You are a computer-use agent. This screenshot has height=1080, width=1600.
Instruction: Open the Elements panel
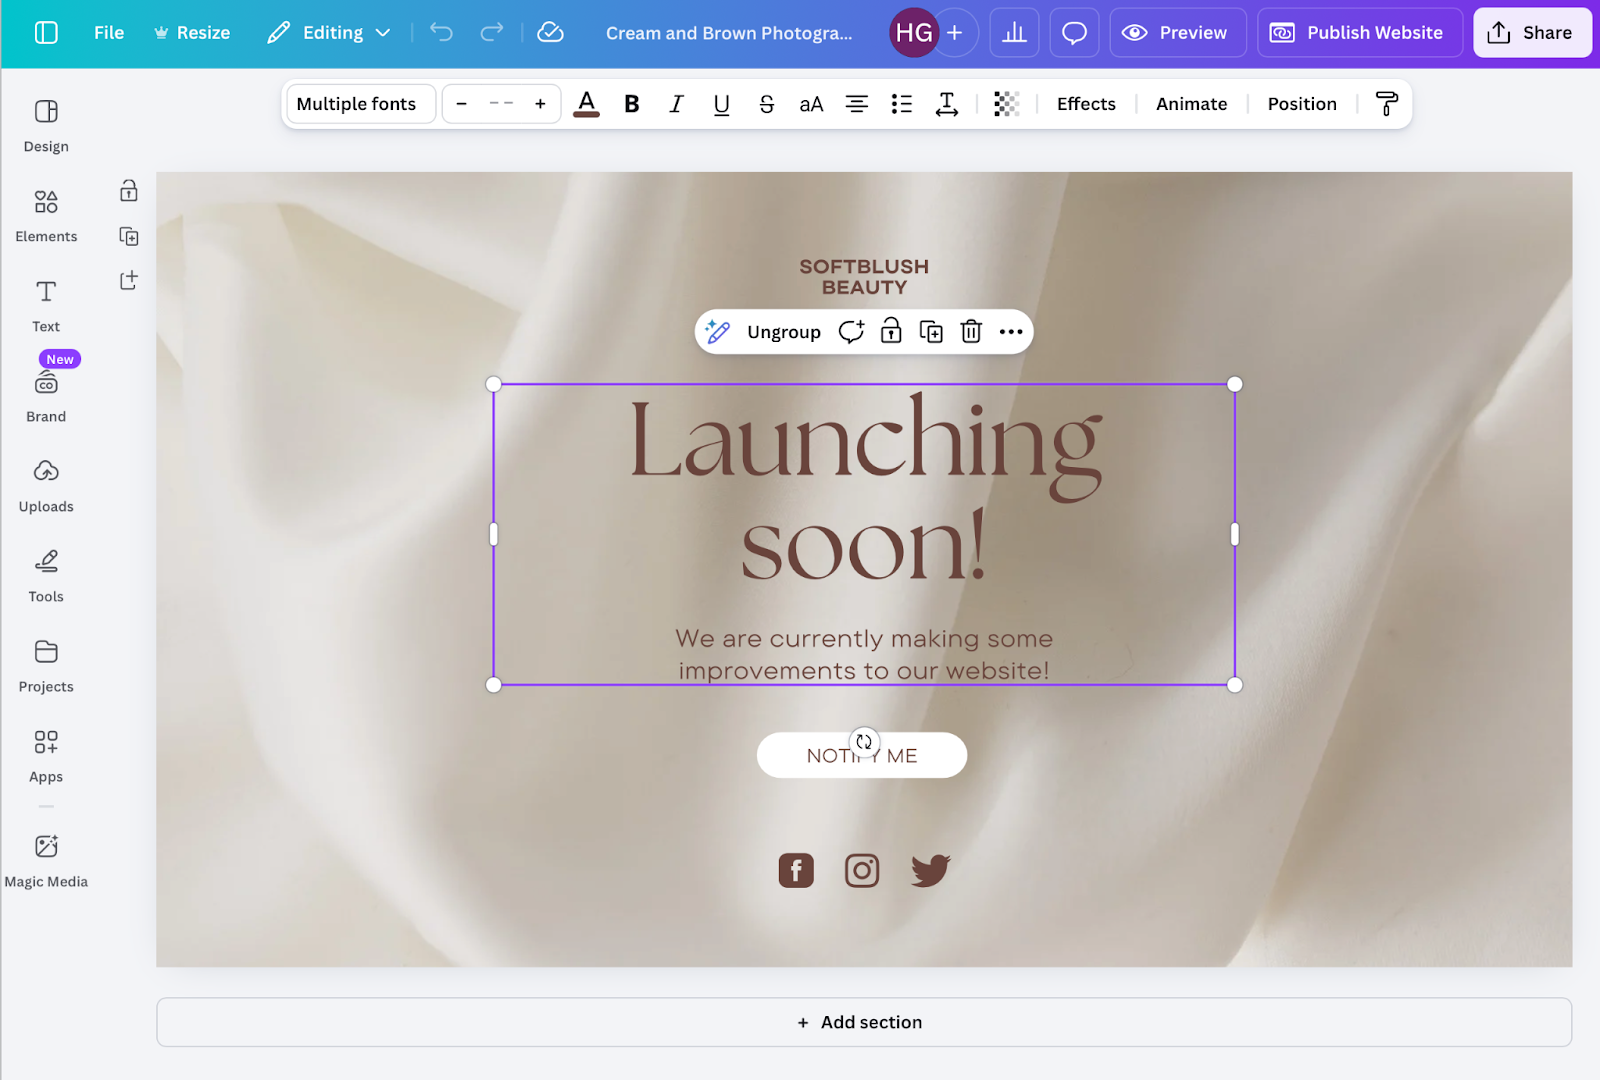click(x=45, y=213)
